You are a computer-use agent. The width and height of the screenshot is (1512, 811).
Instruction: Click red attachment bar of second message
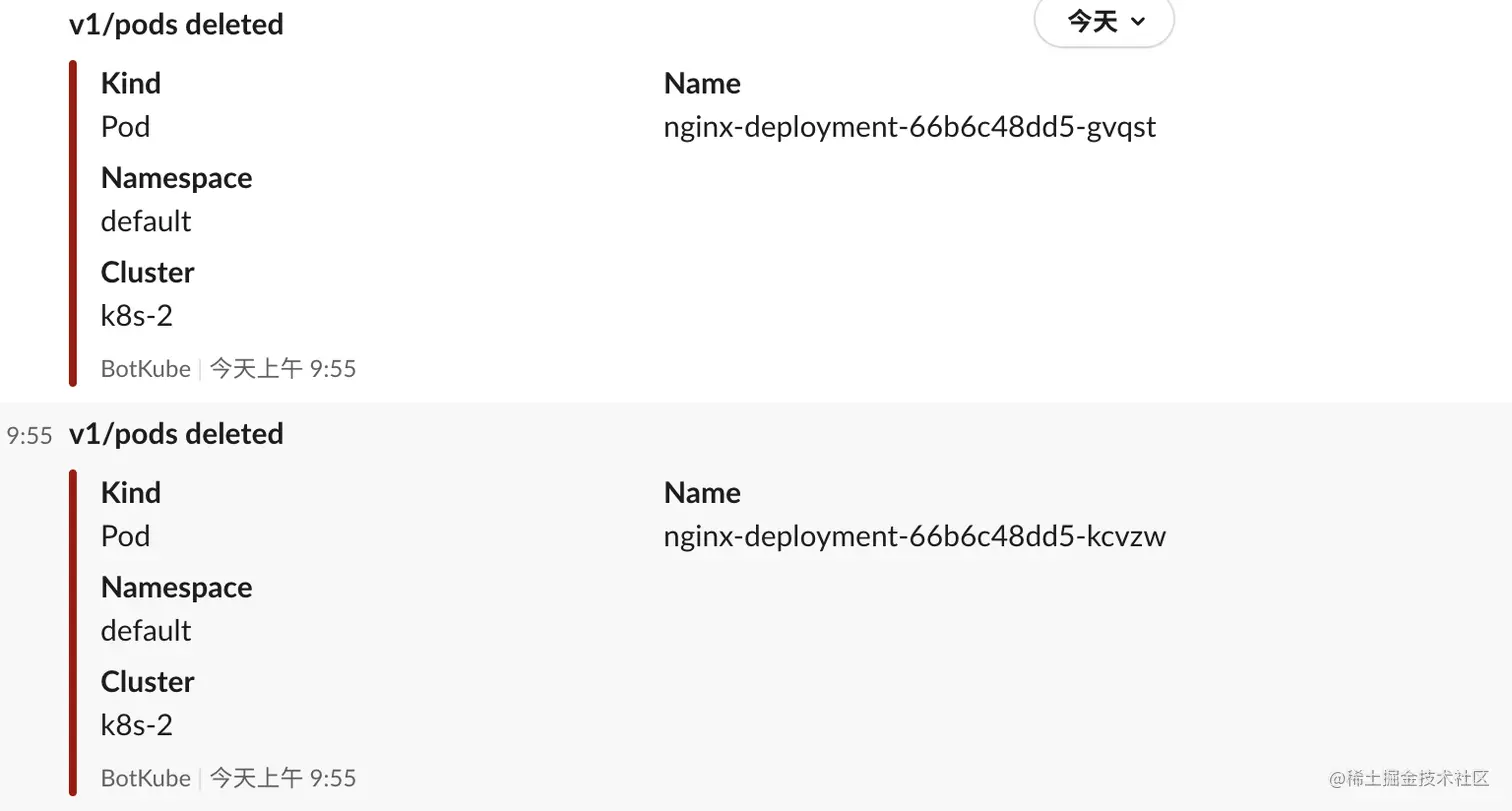tap(73, 632)
